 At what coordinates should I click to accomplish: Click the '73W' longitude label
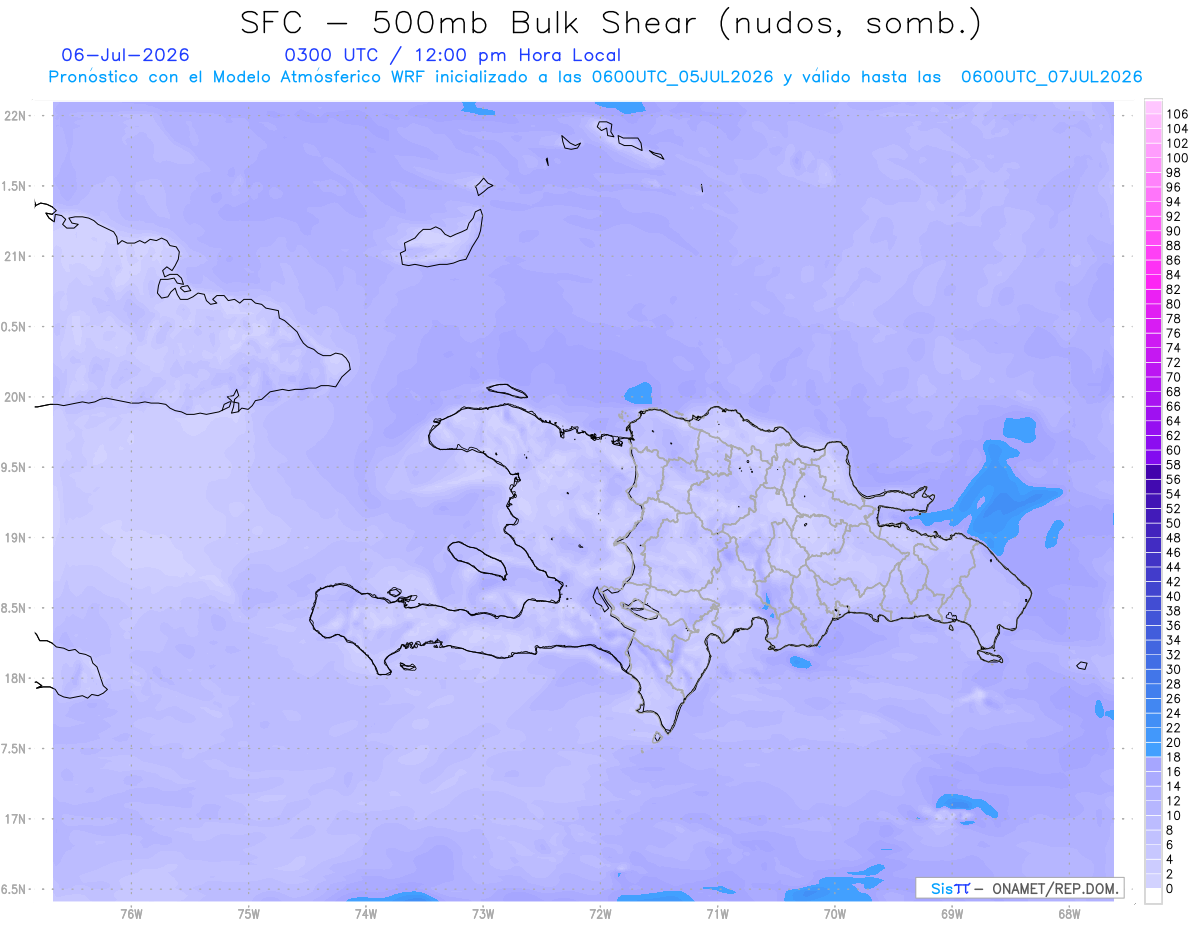[483, 914]
